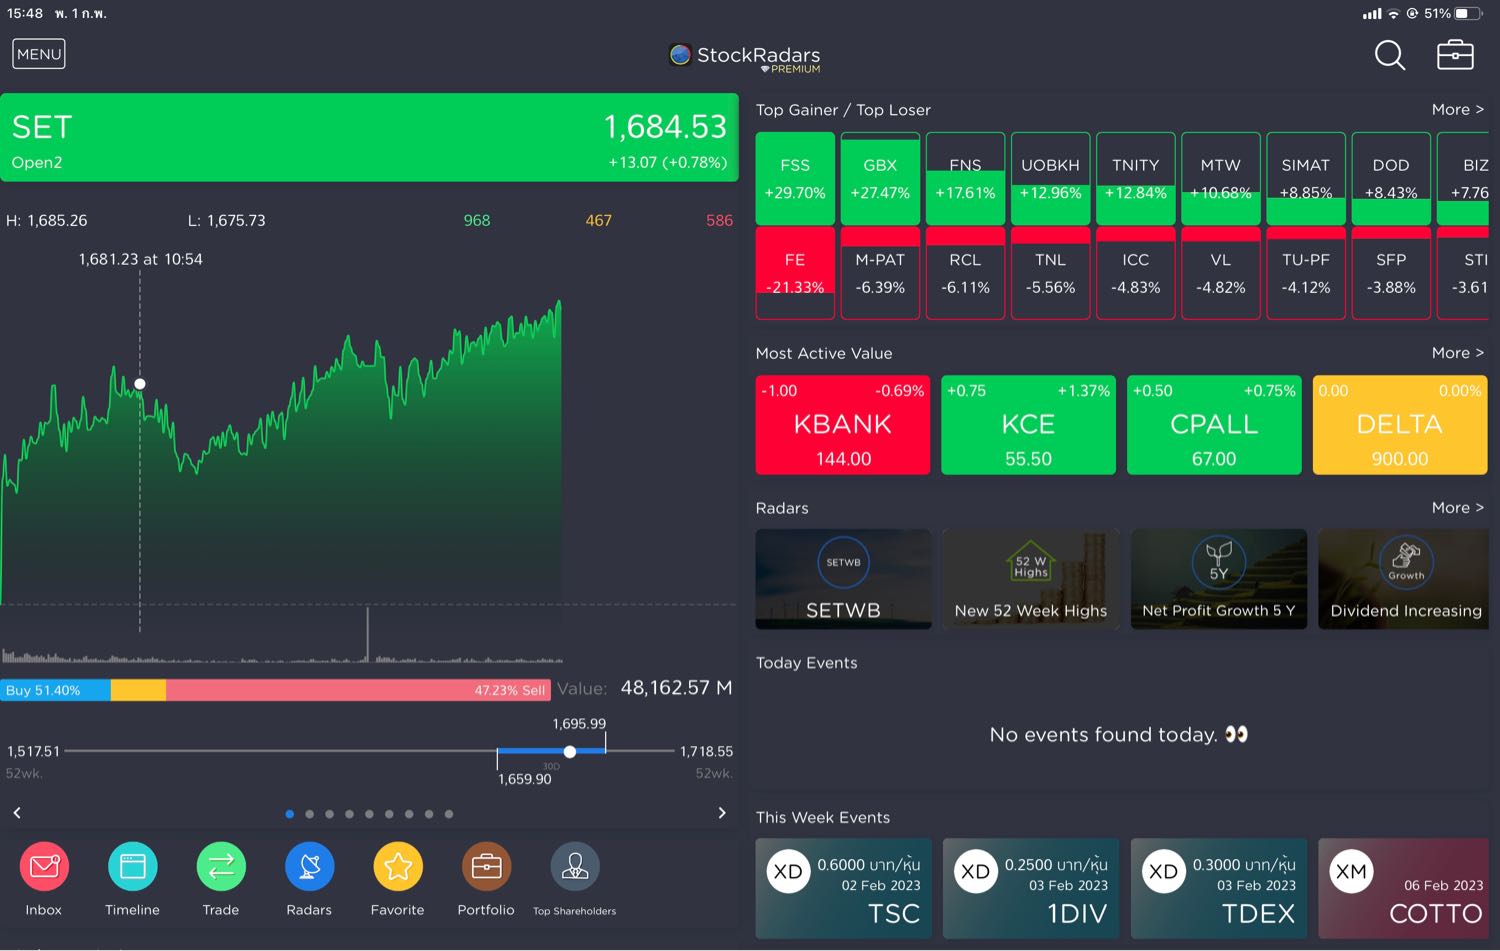This screenshot has height=951, width=1500.
Task: Open the Timeline icon
Action: click(132, 867)
